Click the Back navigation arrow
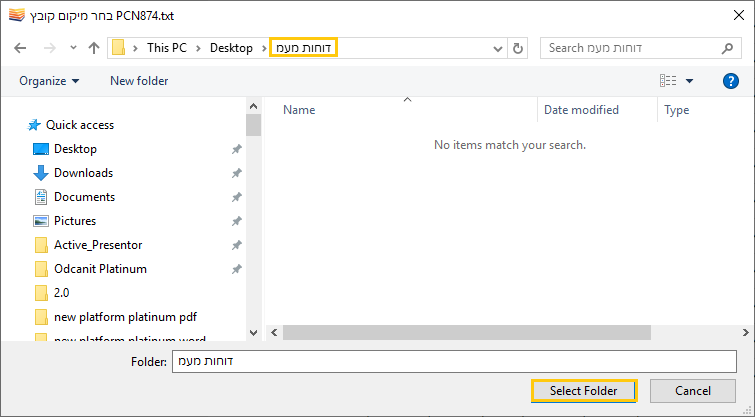The height and width of the screenshot is (417, 755). tap(20, 48)
